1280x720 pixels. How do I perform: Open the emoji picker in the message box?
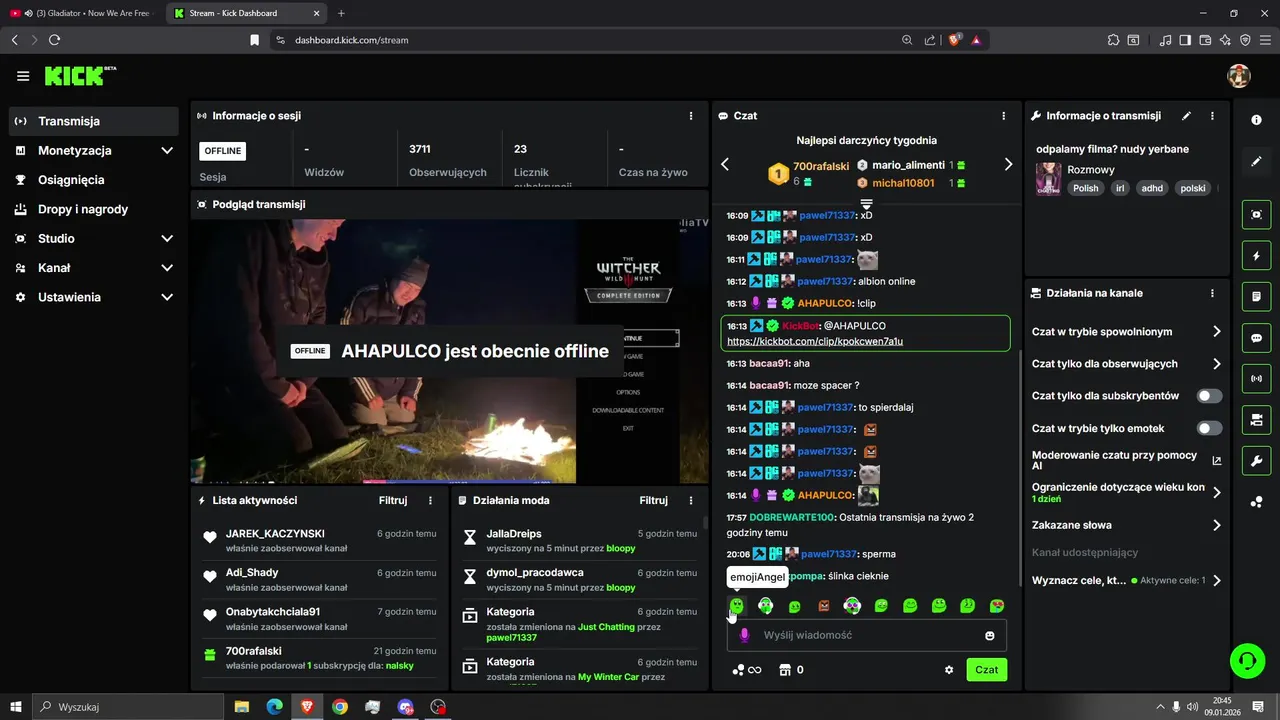990,636
